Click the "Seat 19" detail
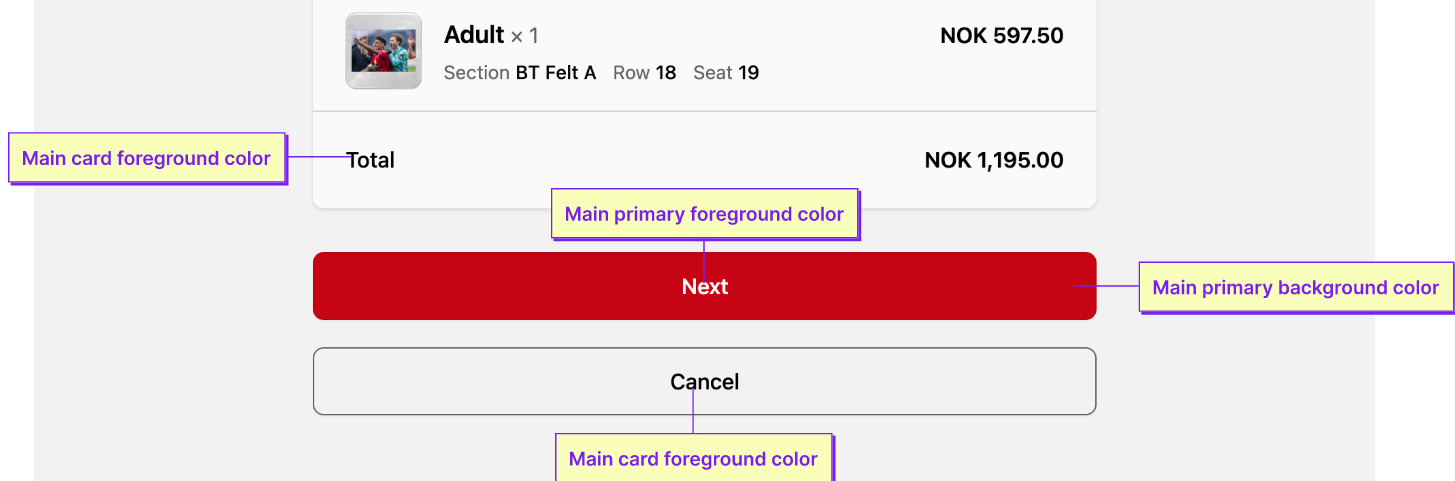Screen dimensions: 1455x481 click(726, 73)
